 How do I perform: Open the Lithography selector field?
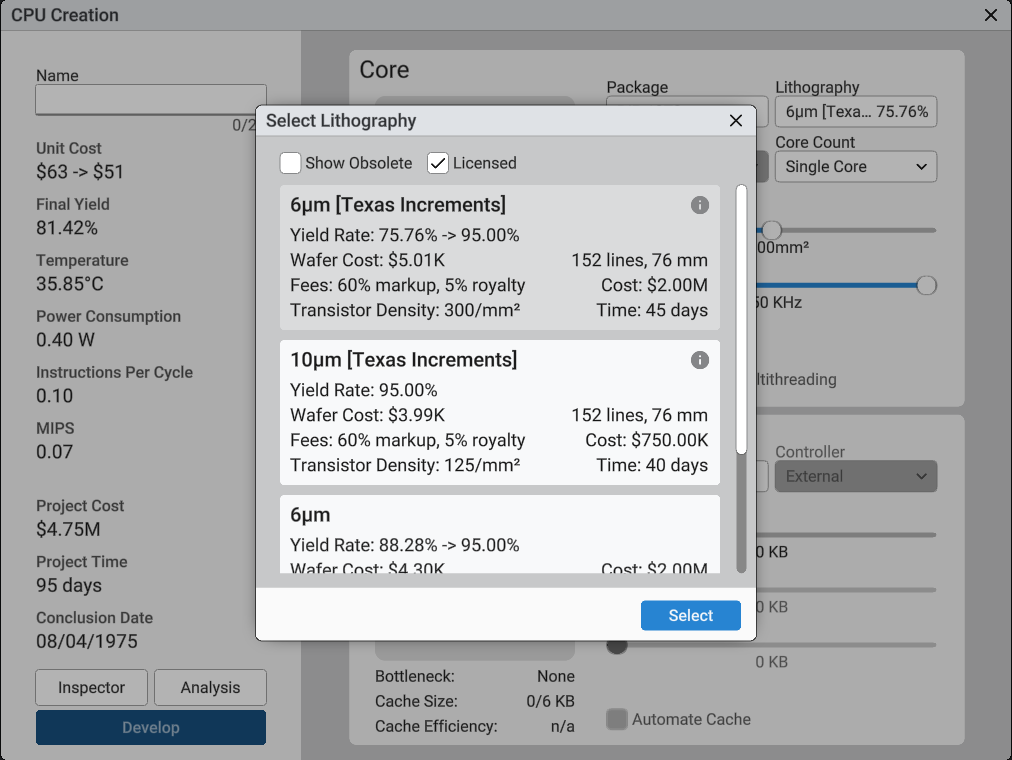pyautogui.click(x=856, y=112)
